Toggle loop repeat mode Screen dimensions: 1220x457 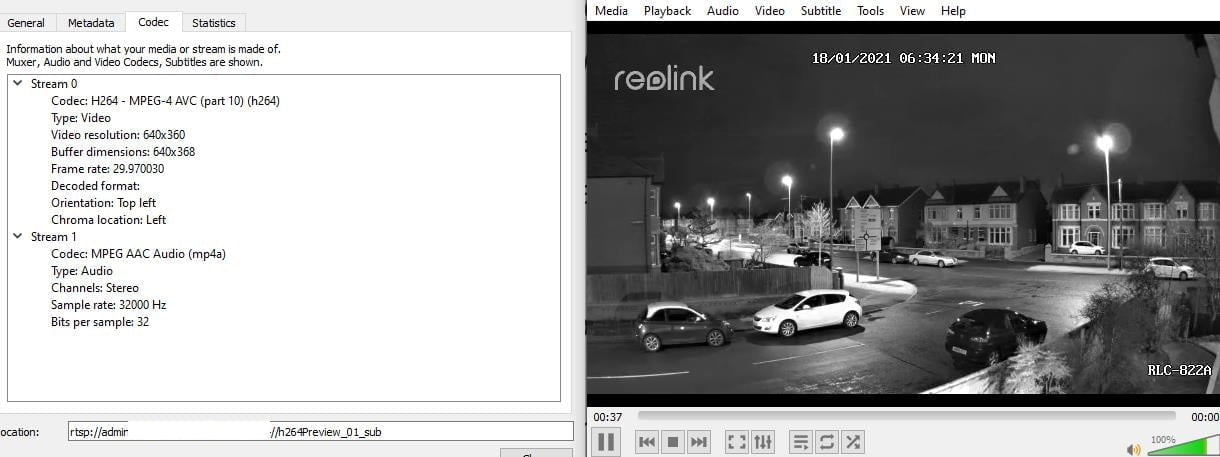pyautogui.click(x=826, y=441)
